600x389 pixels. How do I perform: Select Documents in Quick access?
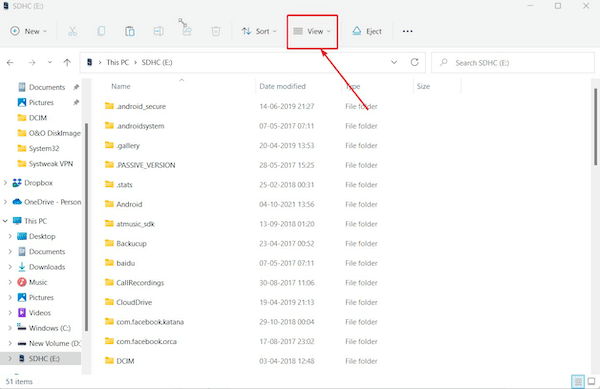[x=47, y=87]
